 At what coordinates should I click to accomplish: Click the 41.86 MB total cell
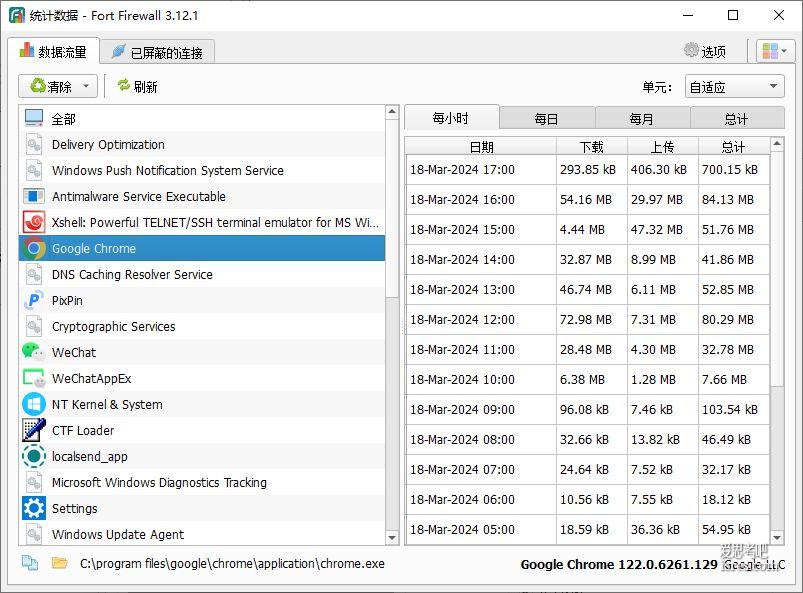coord(734,260)
